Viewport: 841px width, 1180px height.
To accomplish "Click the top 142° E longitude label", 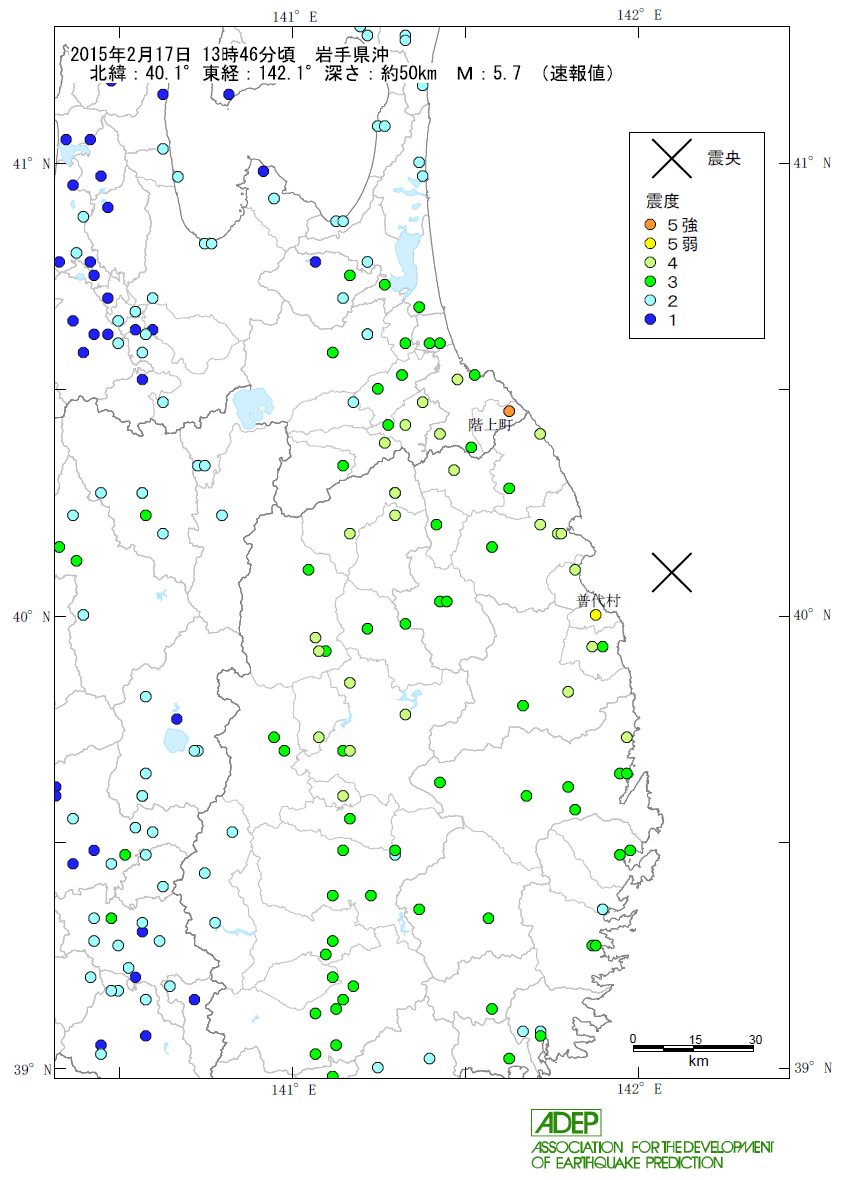I will pyautogui.click(x=639, y=15).
